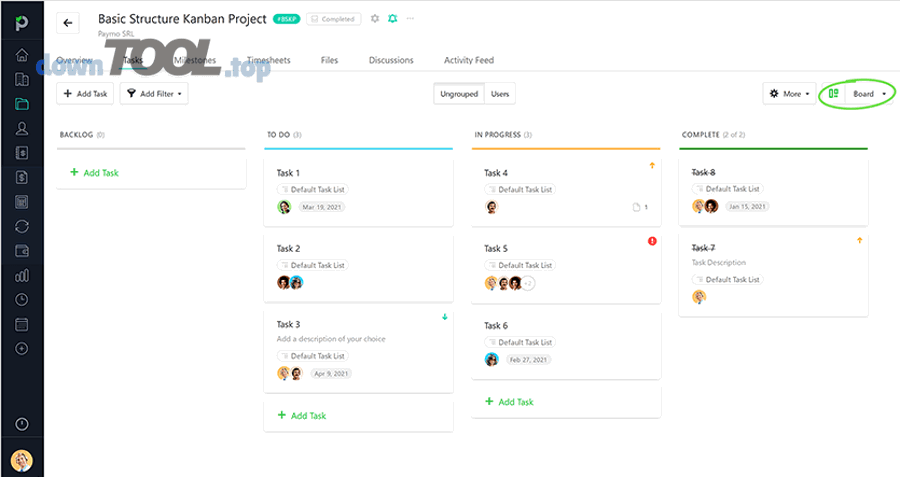Click the Task 3 description text
This screenshot has height=477, width=900.
coord(331,339)
